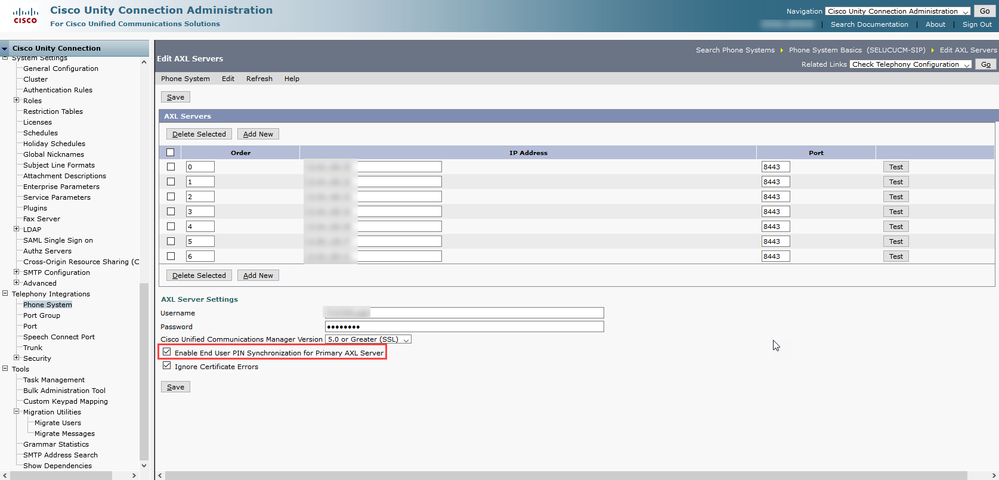
Task: Open the Refresh menu
Action: tap(259, 79)
